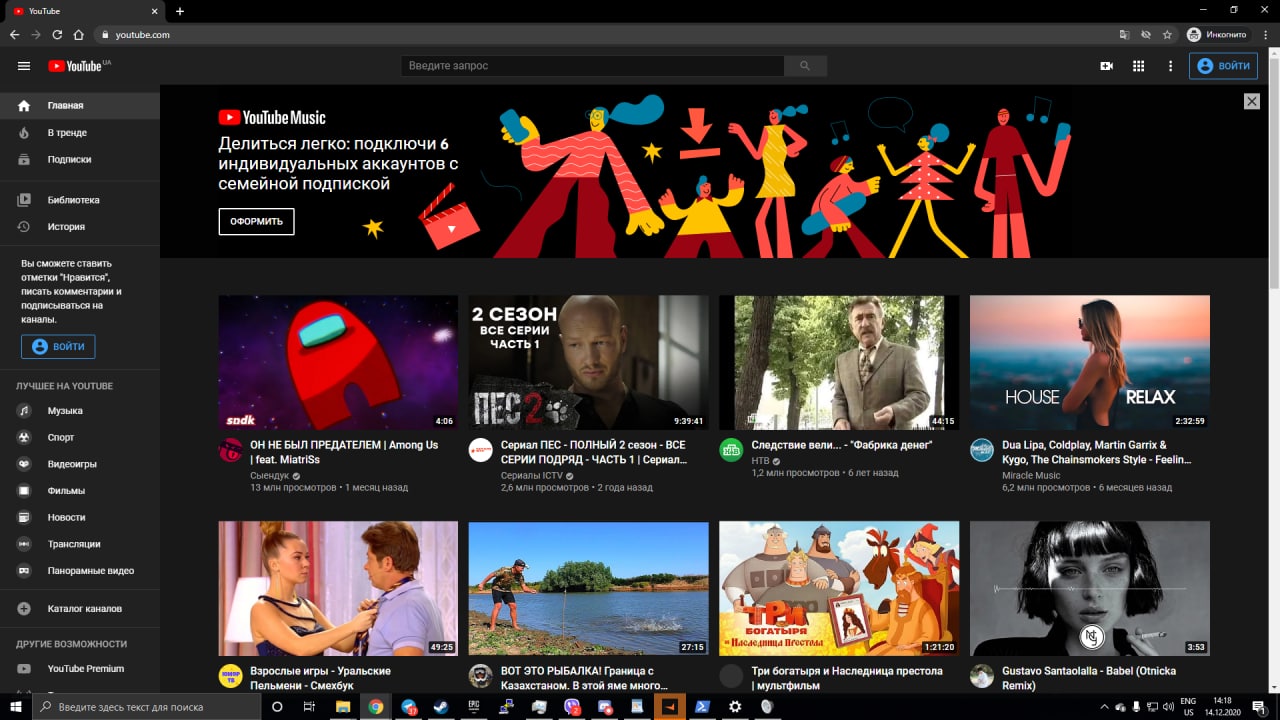
Task: Click the ВОЙТИ button in the left sidebar
Action: 58,347
